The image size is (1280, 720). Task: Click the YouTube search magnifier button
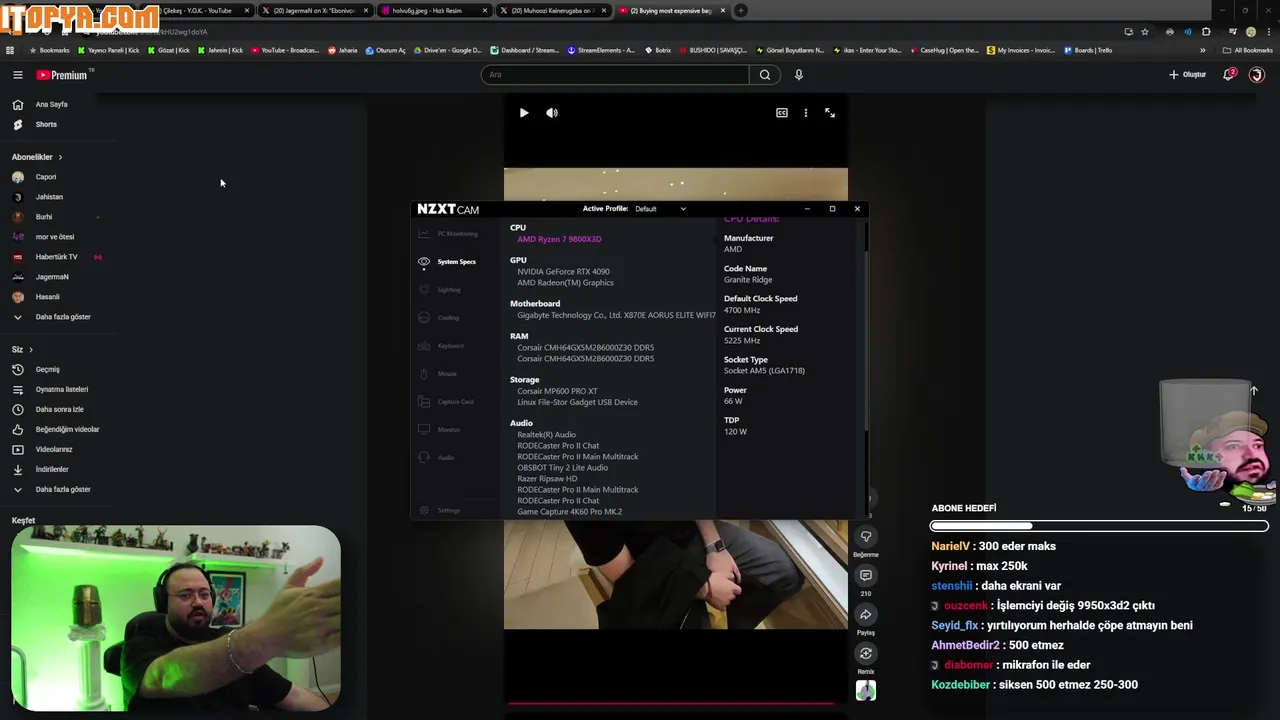765,75
